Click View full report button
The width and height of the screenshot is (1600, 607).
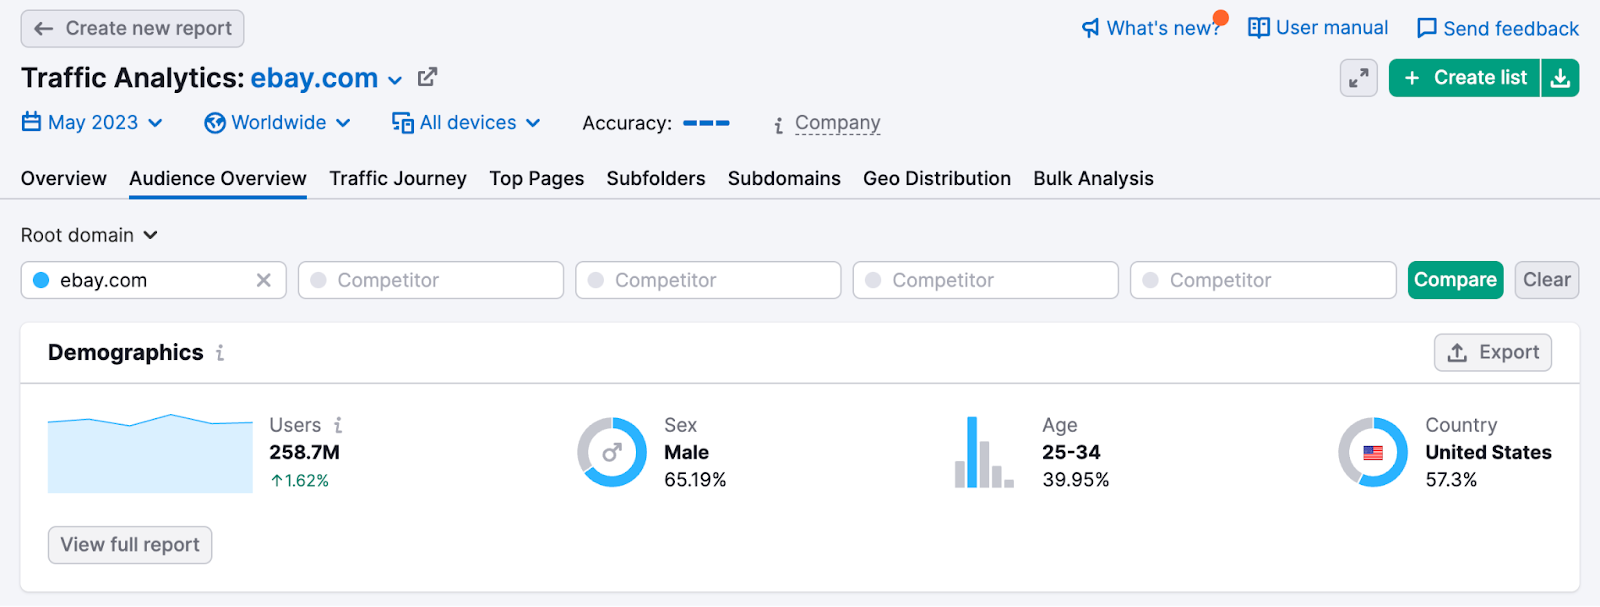[130, 545]
